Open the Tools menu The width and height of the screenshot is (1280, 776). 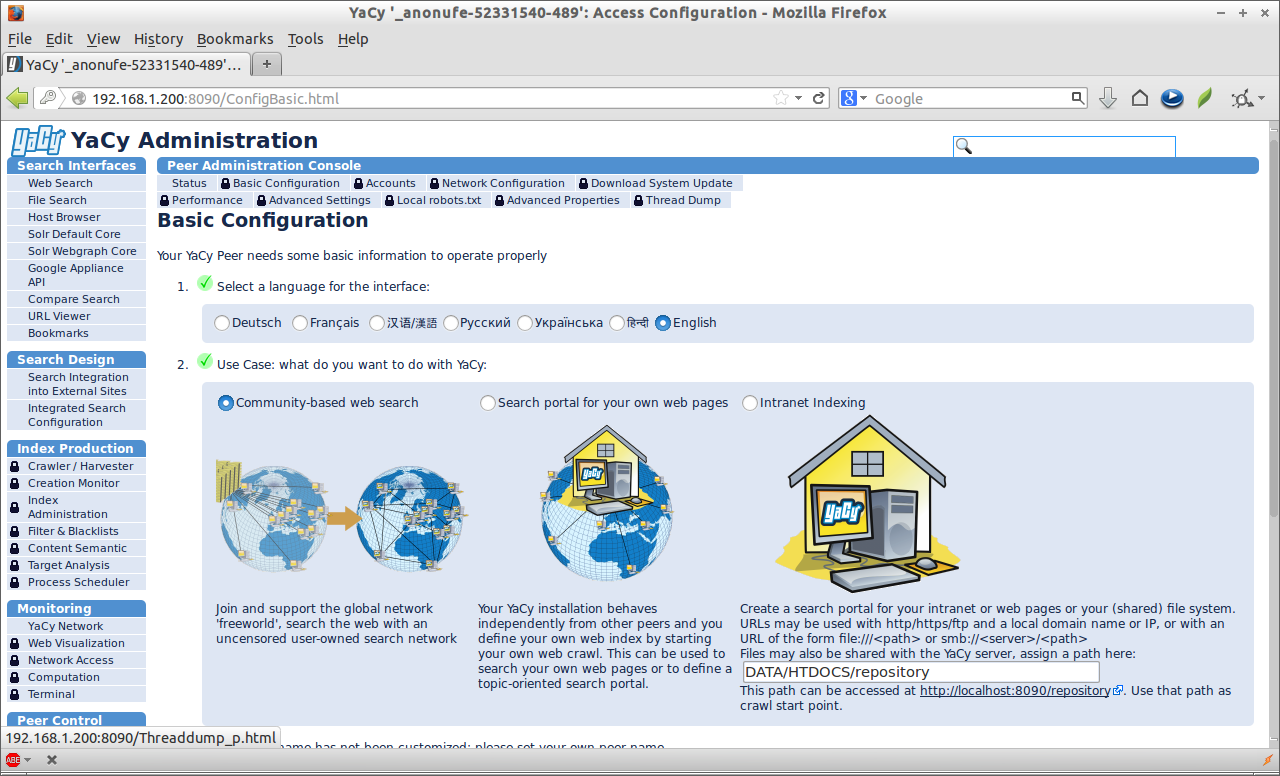(x=305, y=39)
